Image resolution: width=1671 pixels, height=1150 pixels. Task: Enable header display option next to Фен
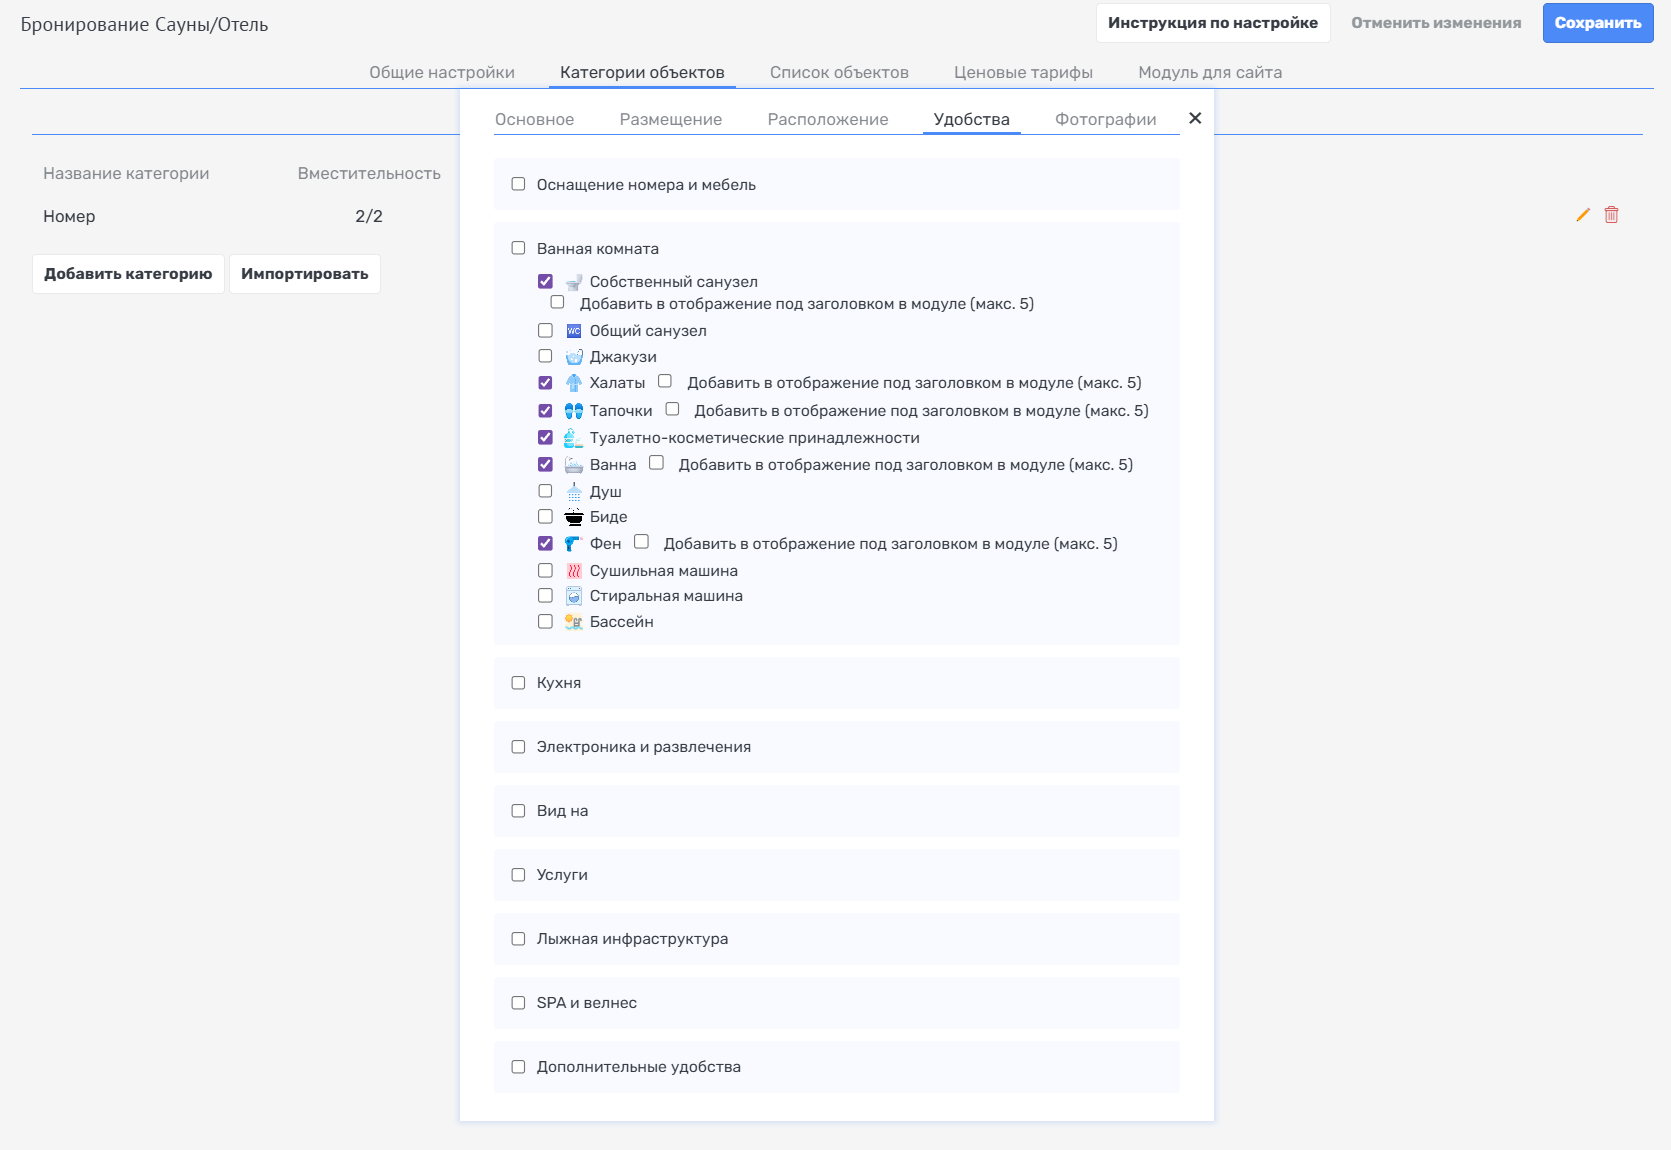(642, 542)
